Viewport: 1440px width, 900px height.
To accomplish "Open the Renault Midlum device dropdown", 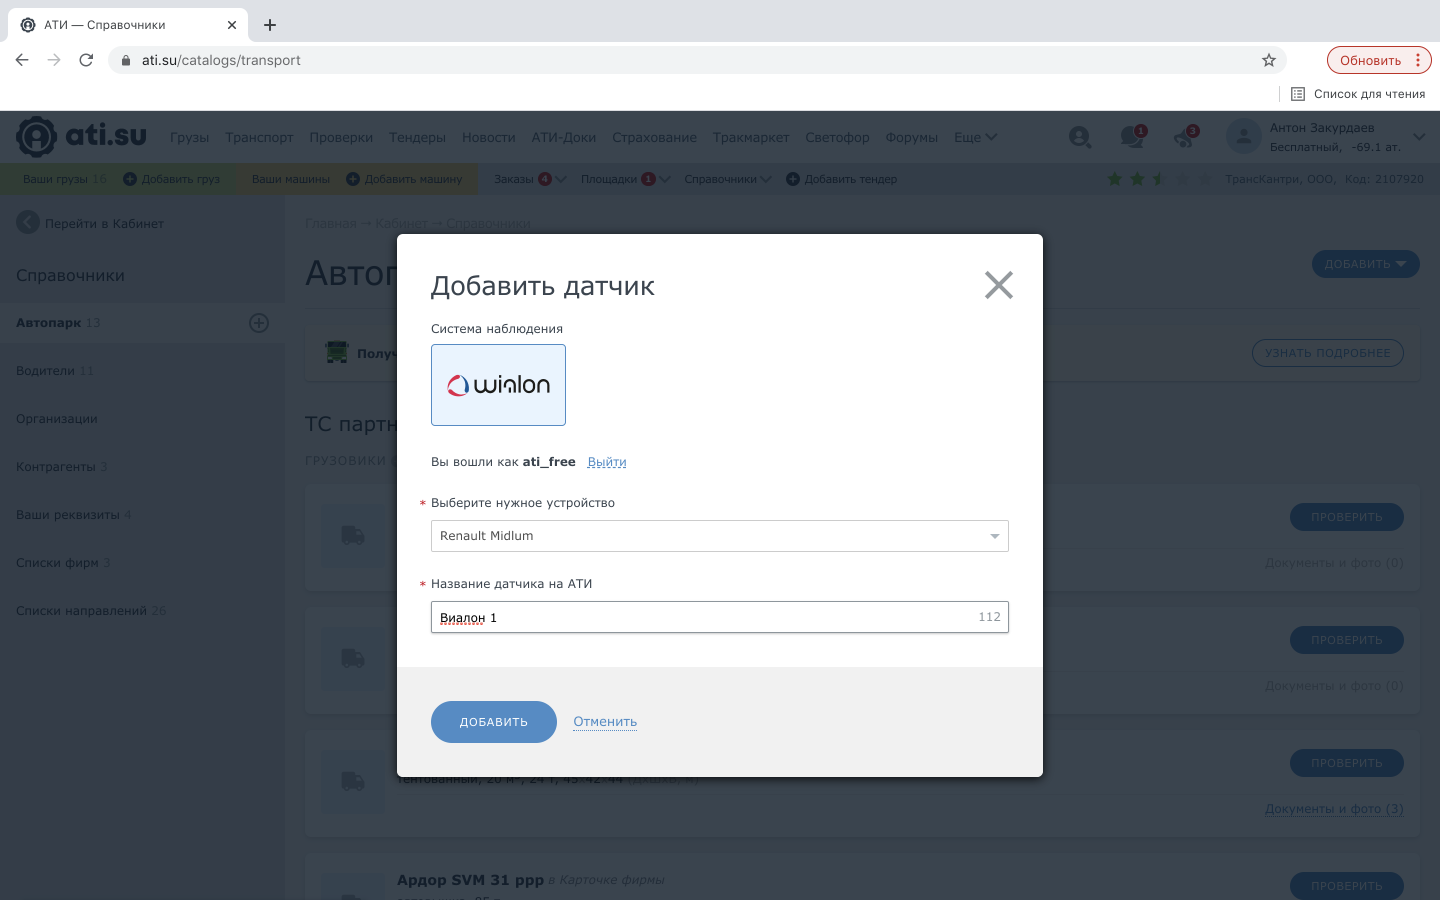I will [x=719, y=536].
